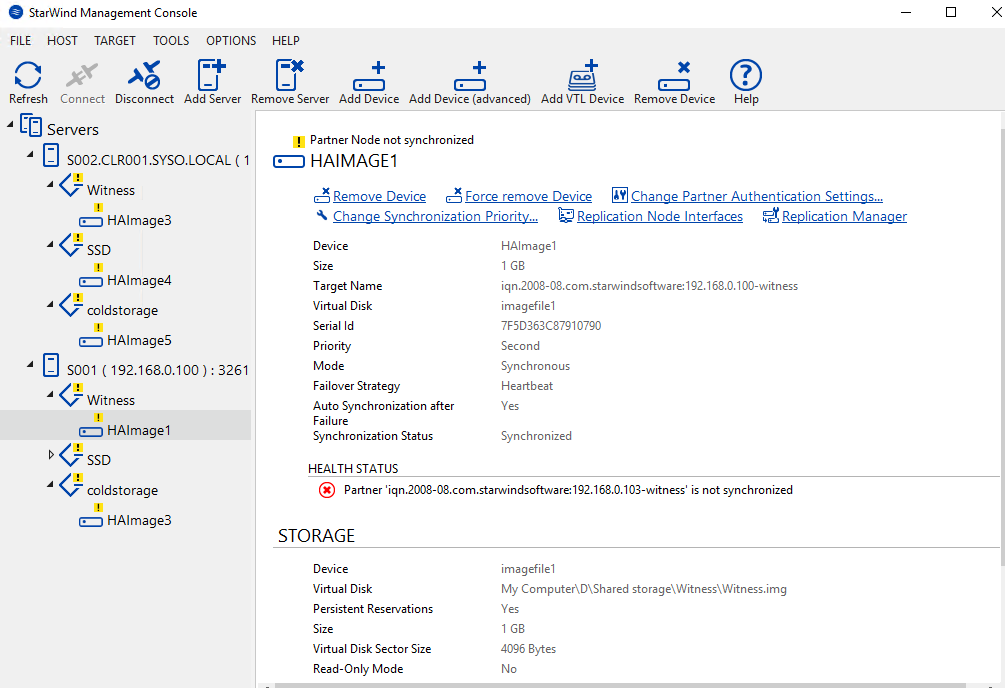The width and height of the screenshot is (1005, 688).
Task: Collapse Witness target under S001
Action: pos(50,394)
